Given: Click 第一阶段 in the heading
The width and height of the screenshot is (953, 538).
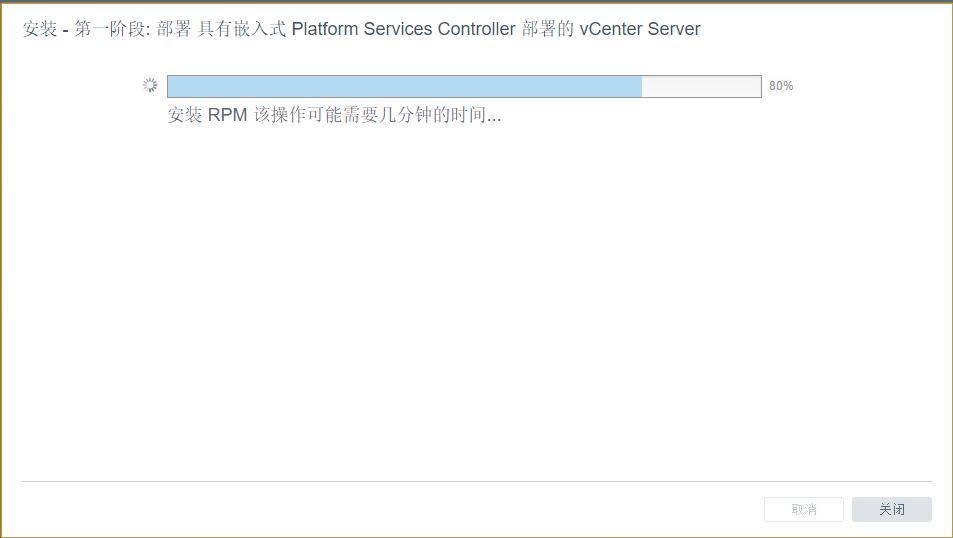Looking at the screenshot, I should coord(109,29).
